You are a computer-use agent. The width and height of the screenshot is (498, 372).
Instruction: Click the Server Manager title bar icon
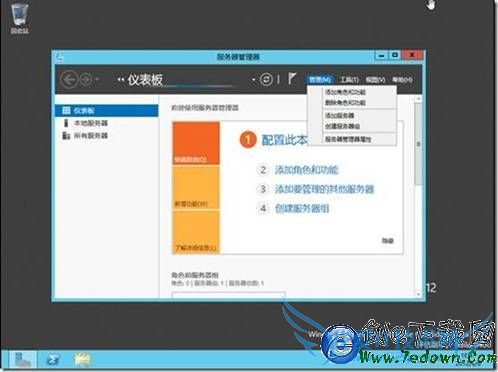pos(60,57)
